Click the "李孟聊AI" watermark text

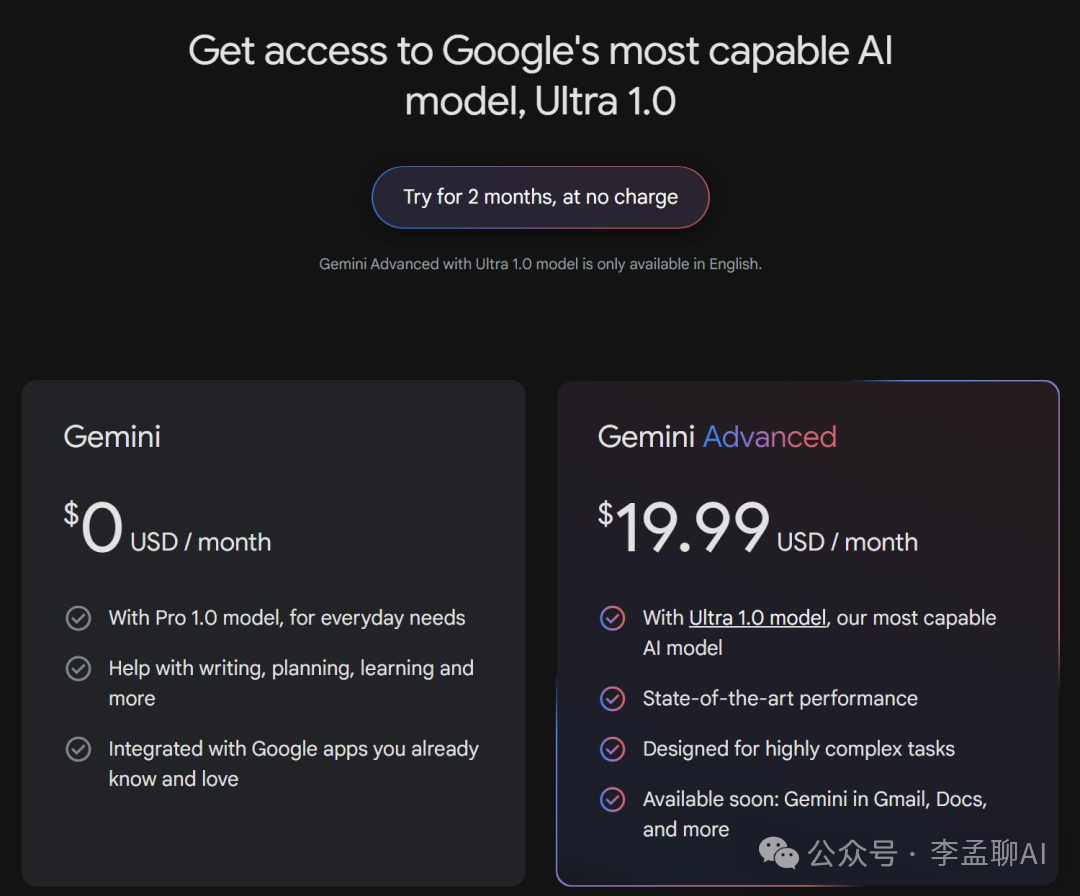click(988, 853)
